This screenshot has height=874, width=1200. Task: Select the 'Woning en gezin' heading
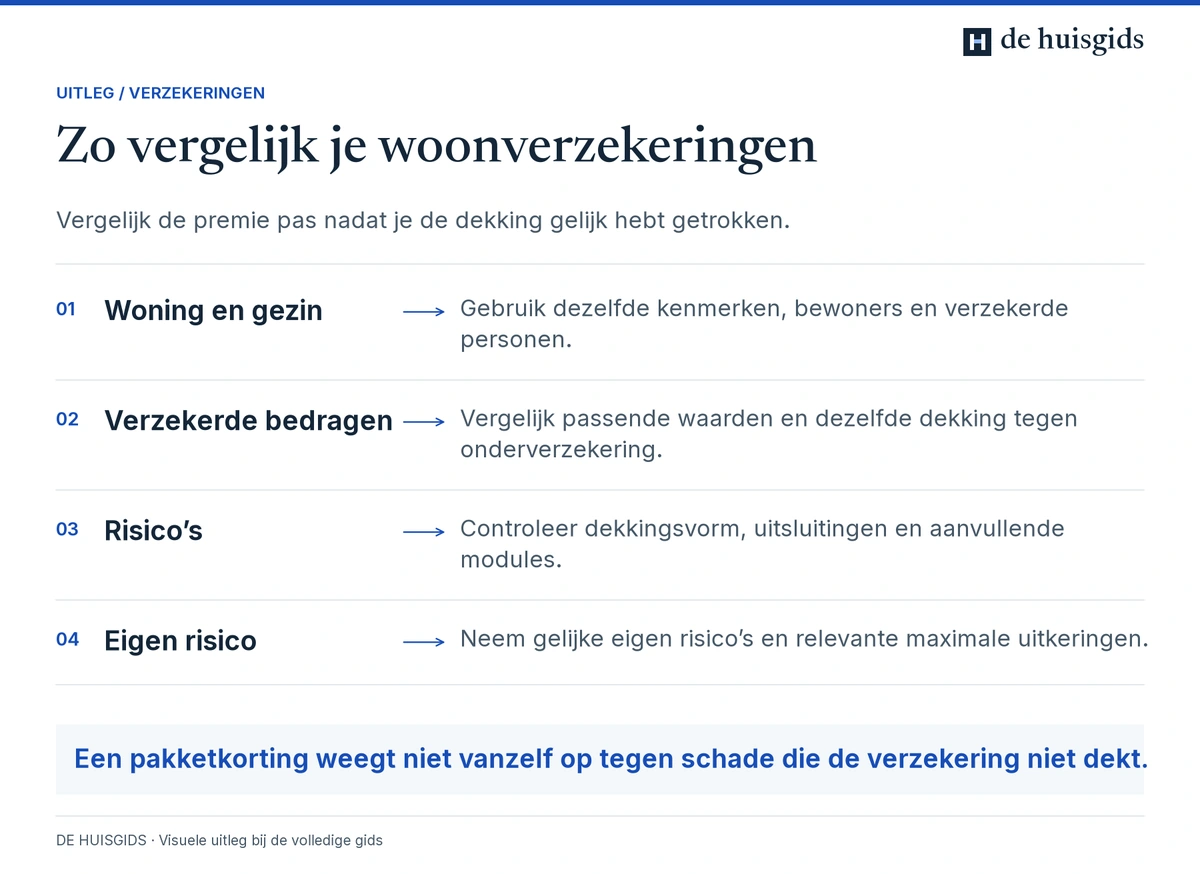click(213, 311)
